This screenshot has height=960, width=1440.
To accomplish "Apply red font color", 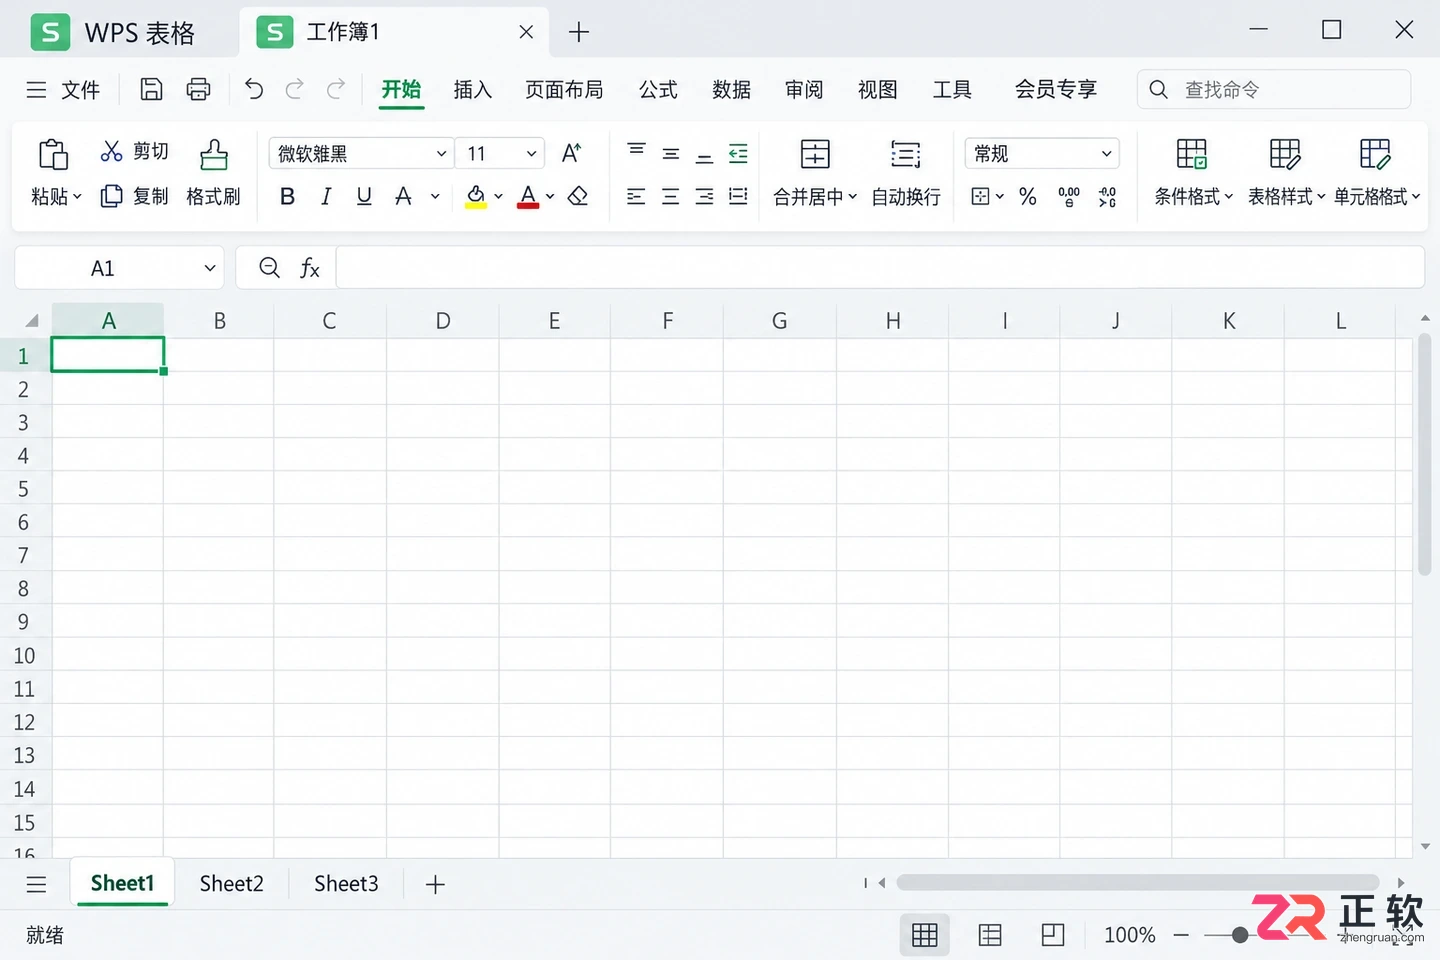I will coord(528,196).
